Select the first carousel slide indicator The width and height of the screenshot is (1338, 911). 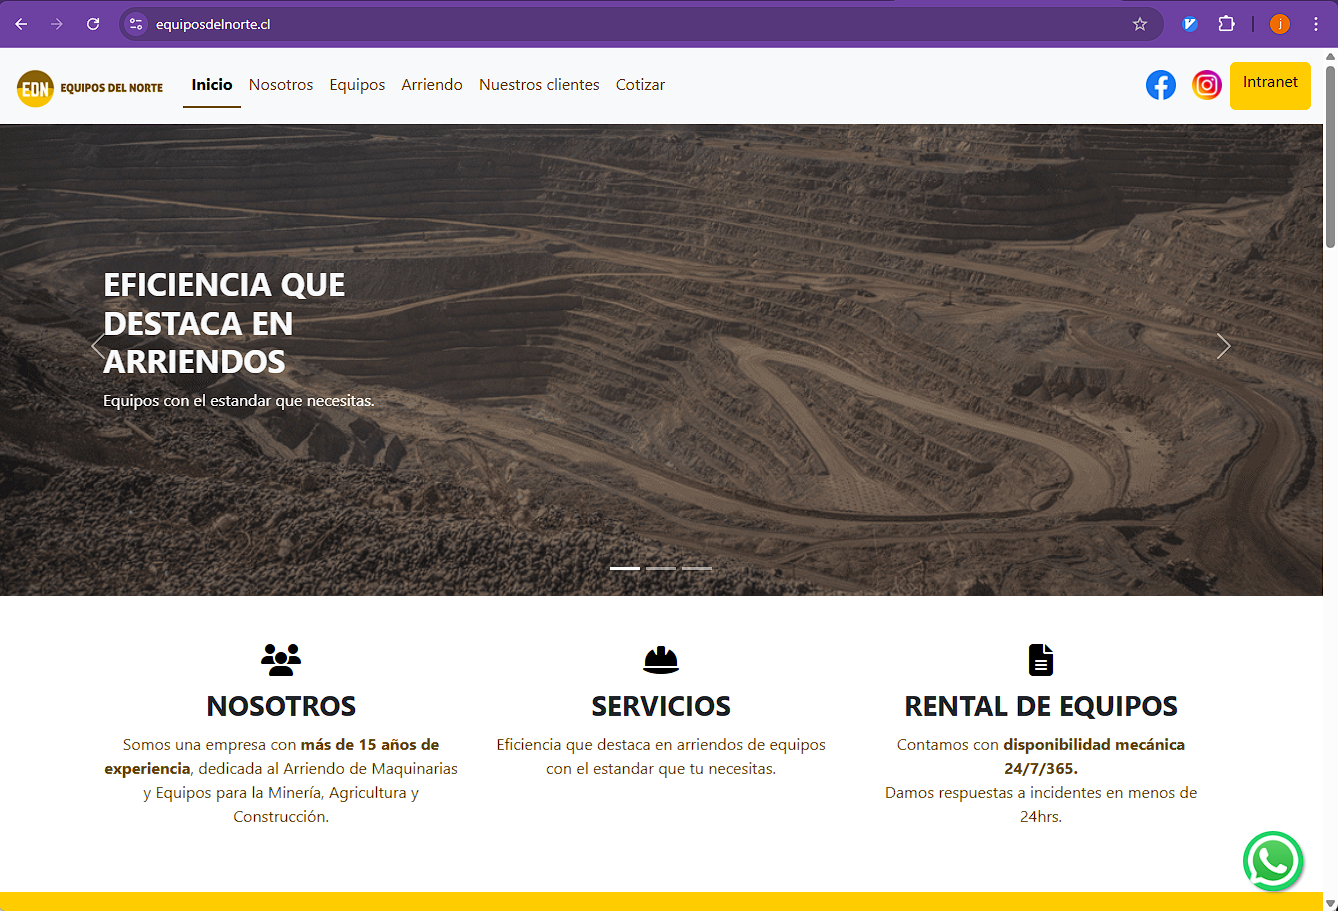coord(625,568)
